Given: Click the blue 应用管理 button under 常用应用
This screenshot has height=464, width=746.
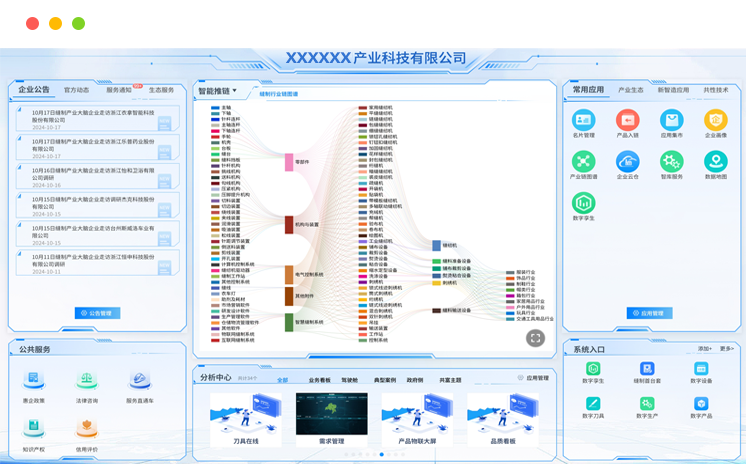Looking at the screenshot, I should coord(649,313).
